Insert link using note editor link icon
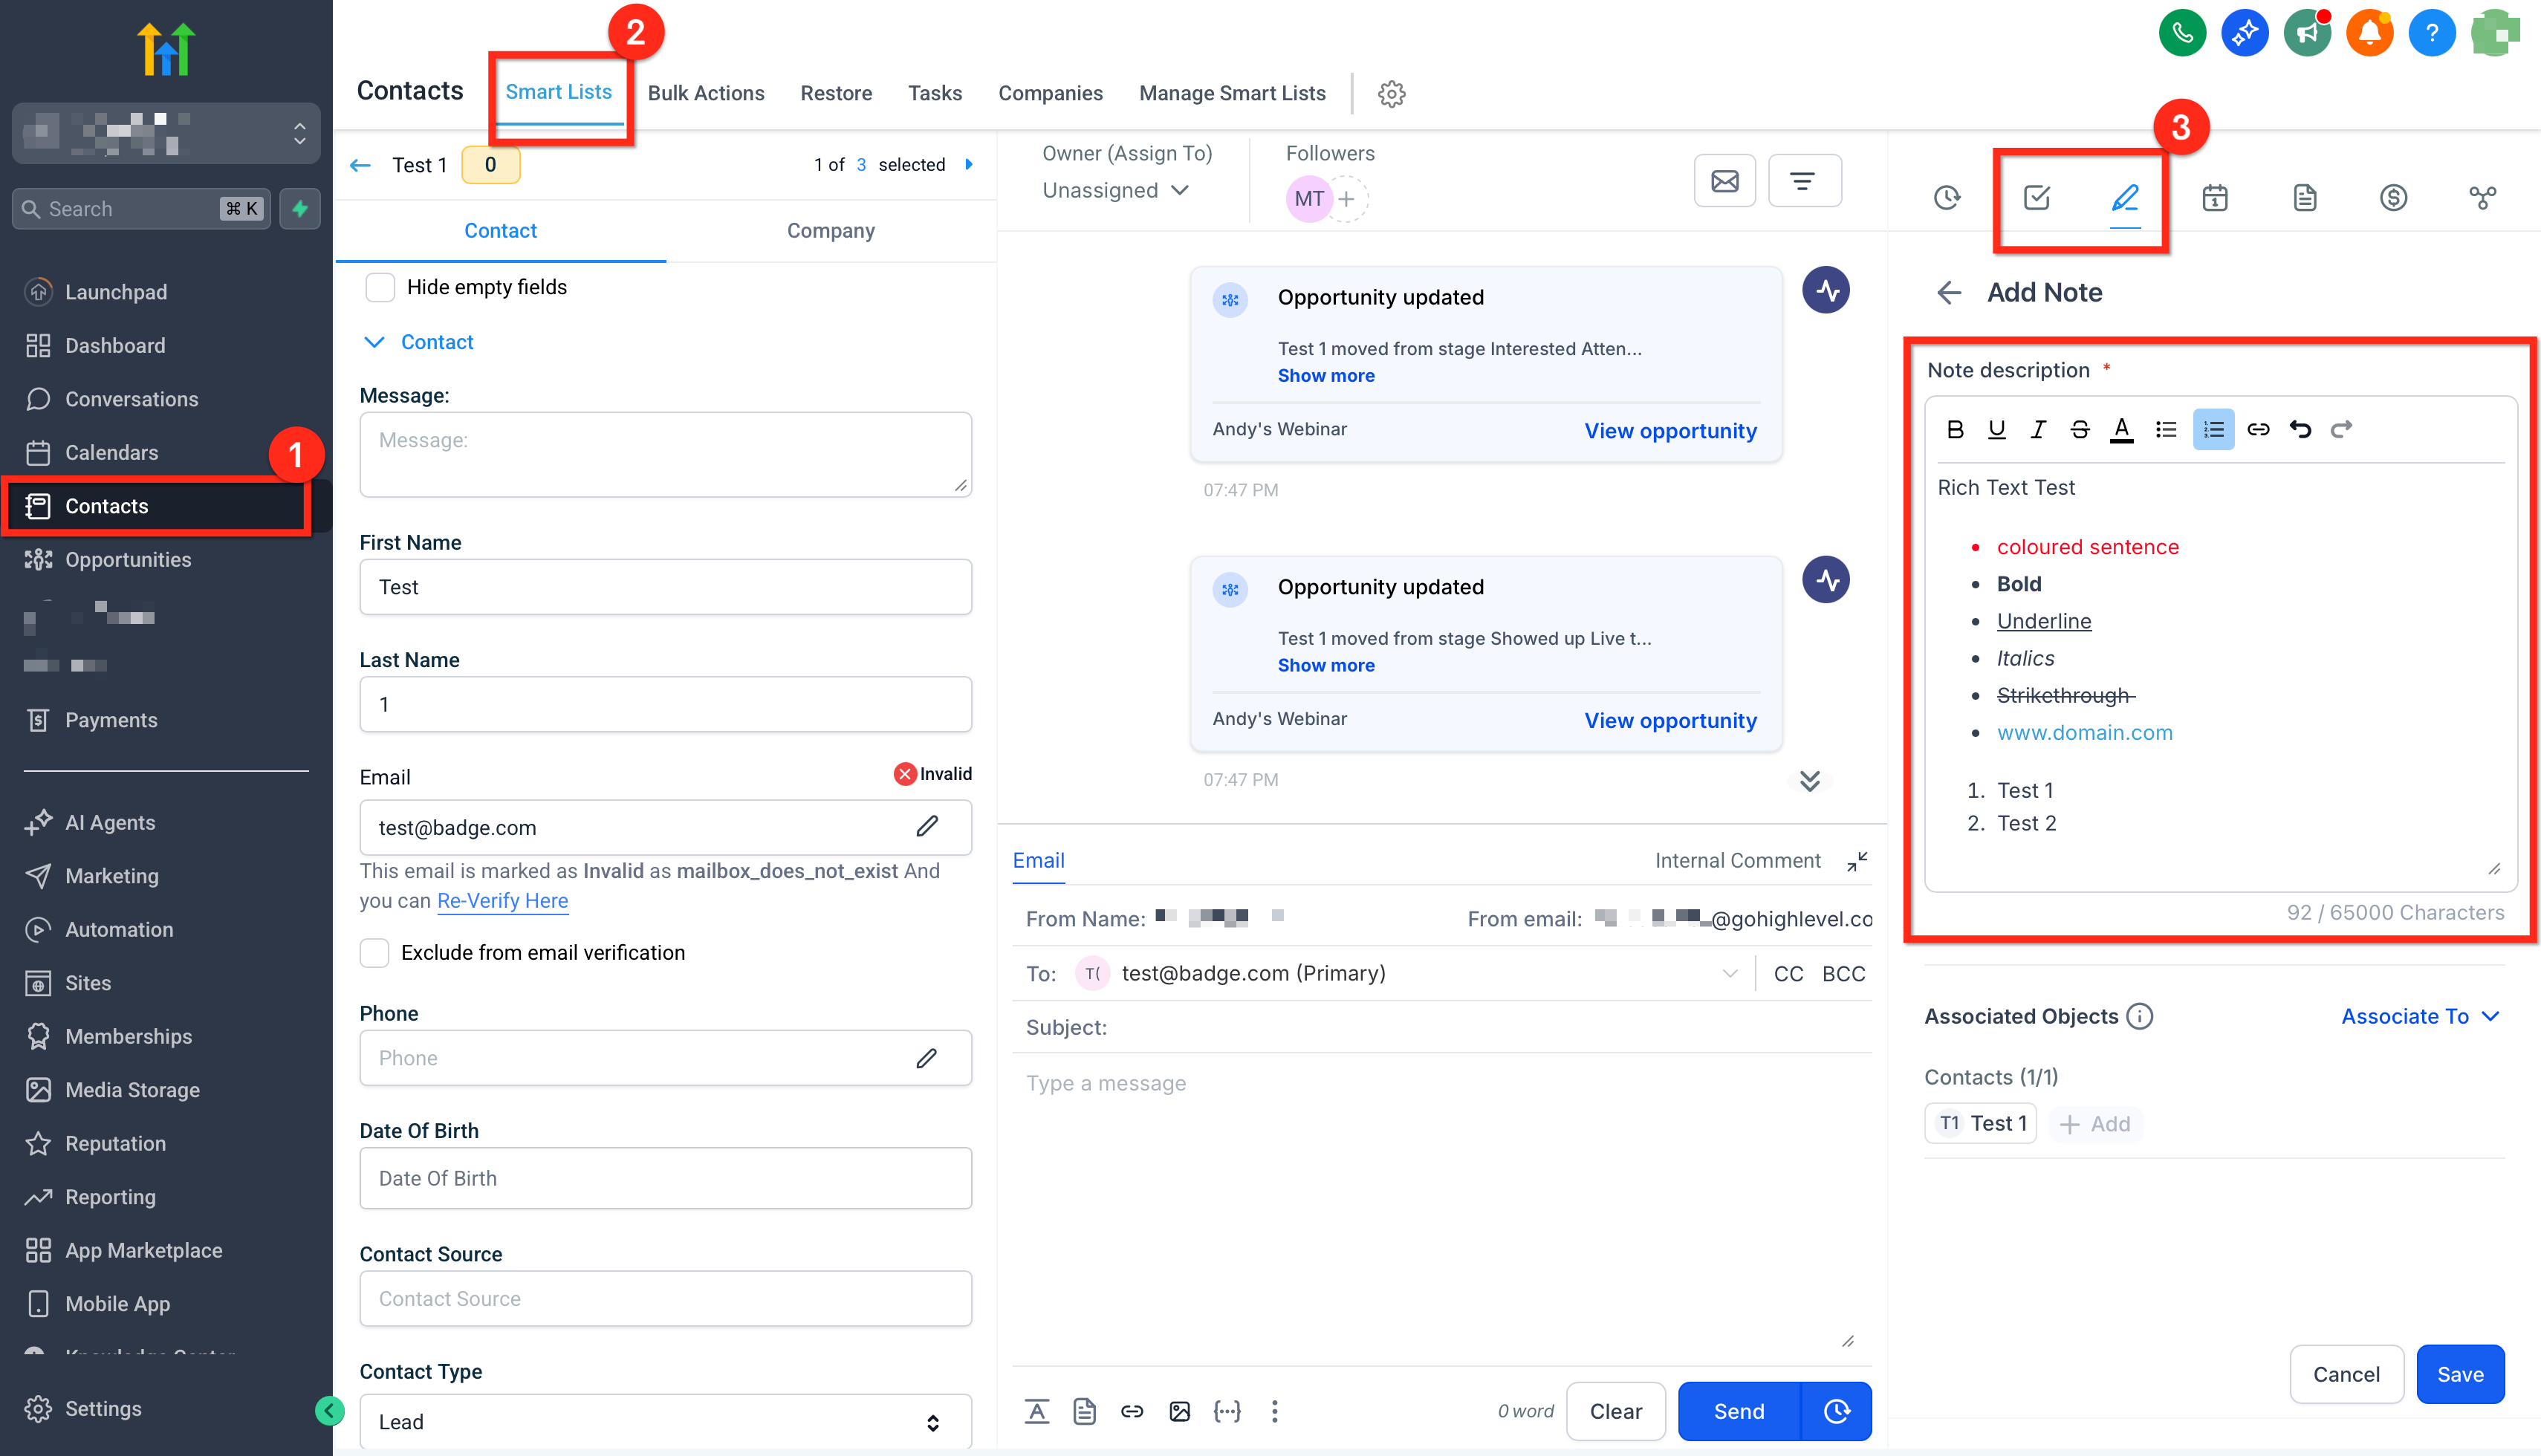The height and width of the screenshot is (1456, 2541). [2257, 429]
